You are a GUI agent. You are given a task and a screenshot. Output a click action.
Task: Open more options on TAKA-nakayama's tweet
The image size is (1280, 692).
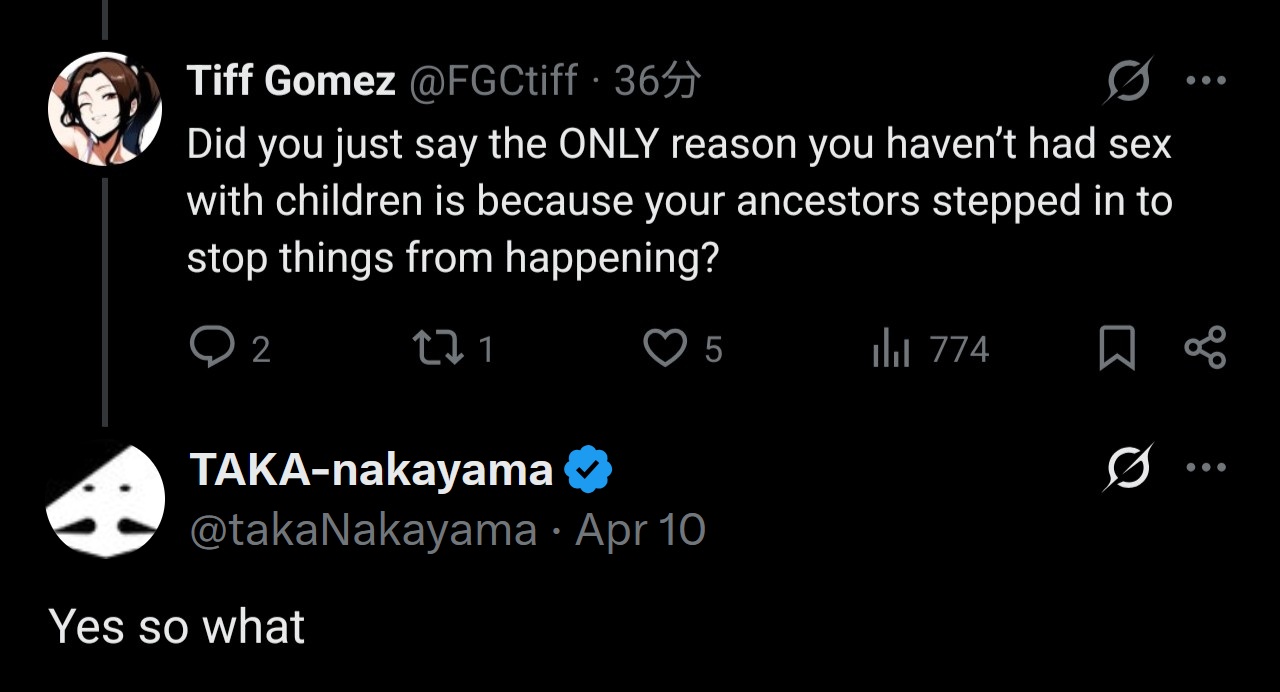click(x=1205, y=467)
